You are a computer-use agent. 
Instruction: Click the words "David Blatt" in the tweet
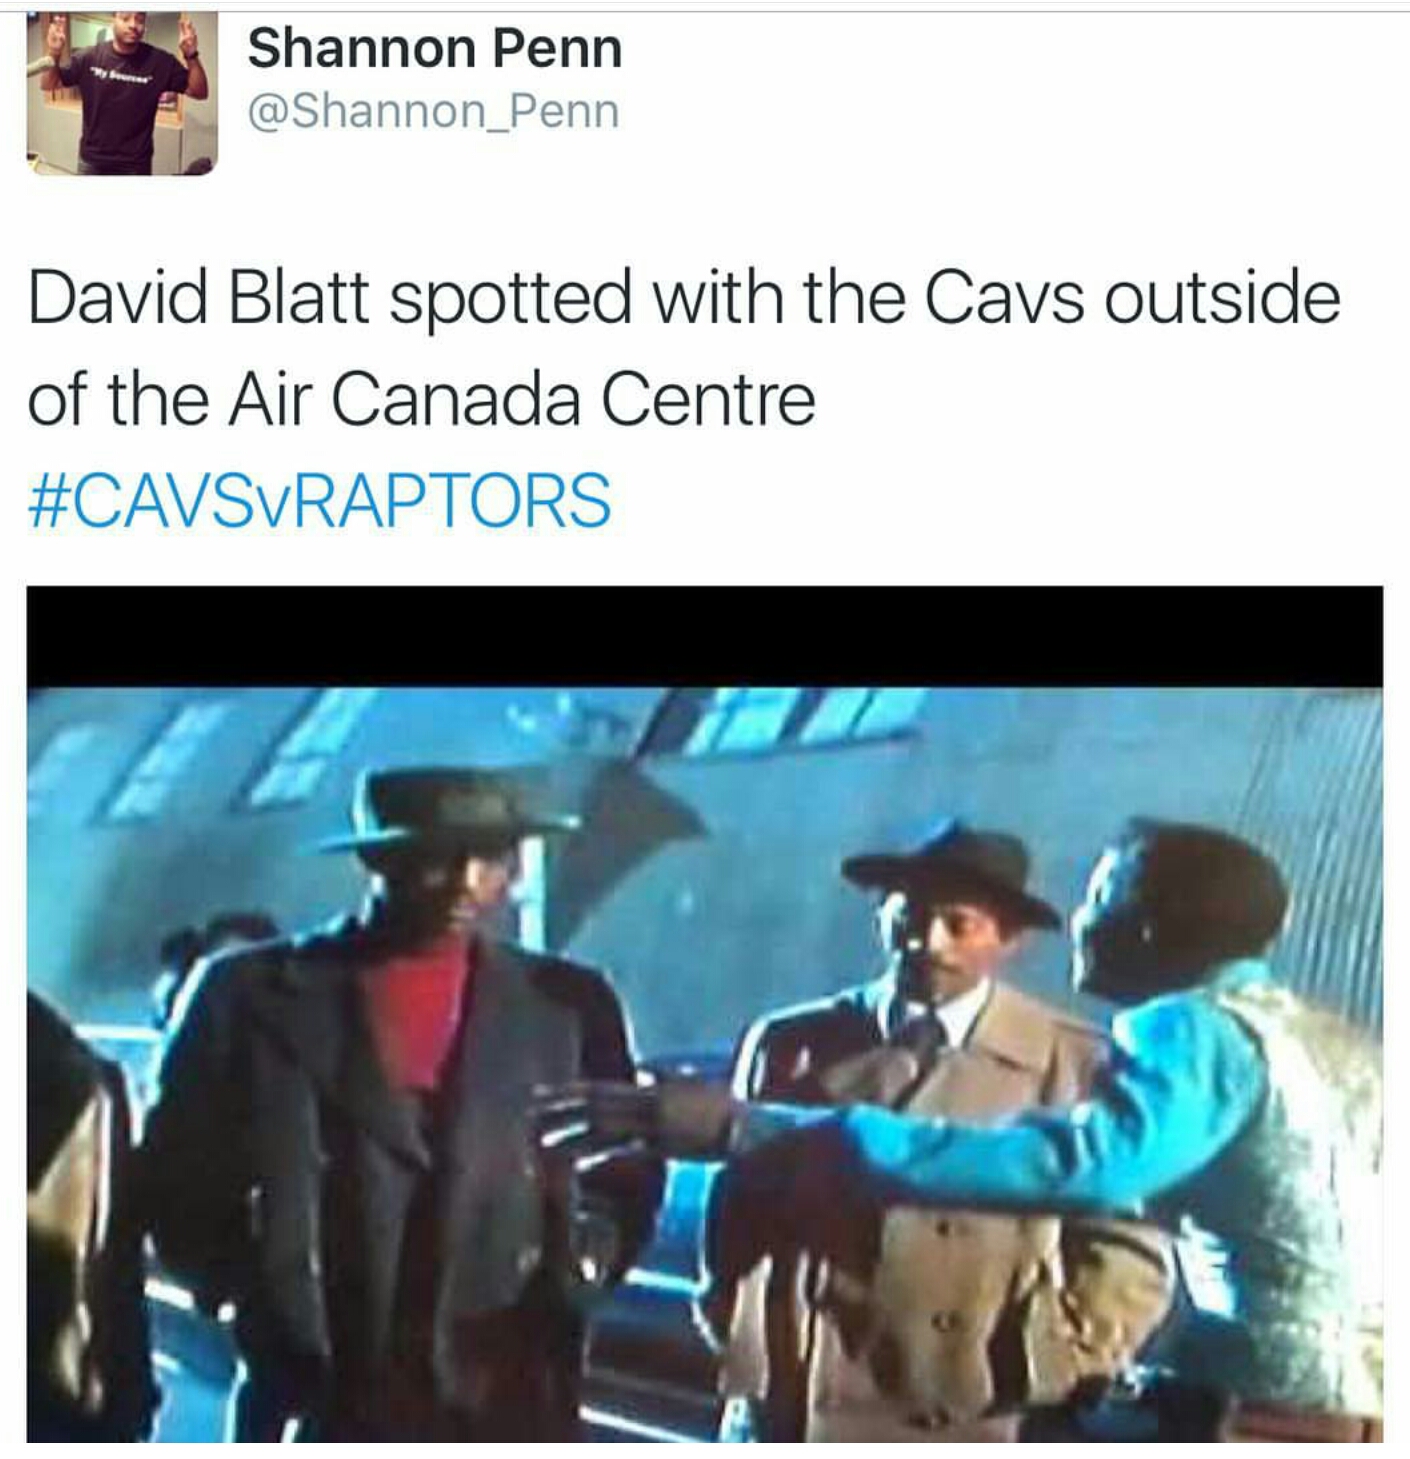(199, 297)
